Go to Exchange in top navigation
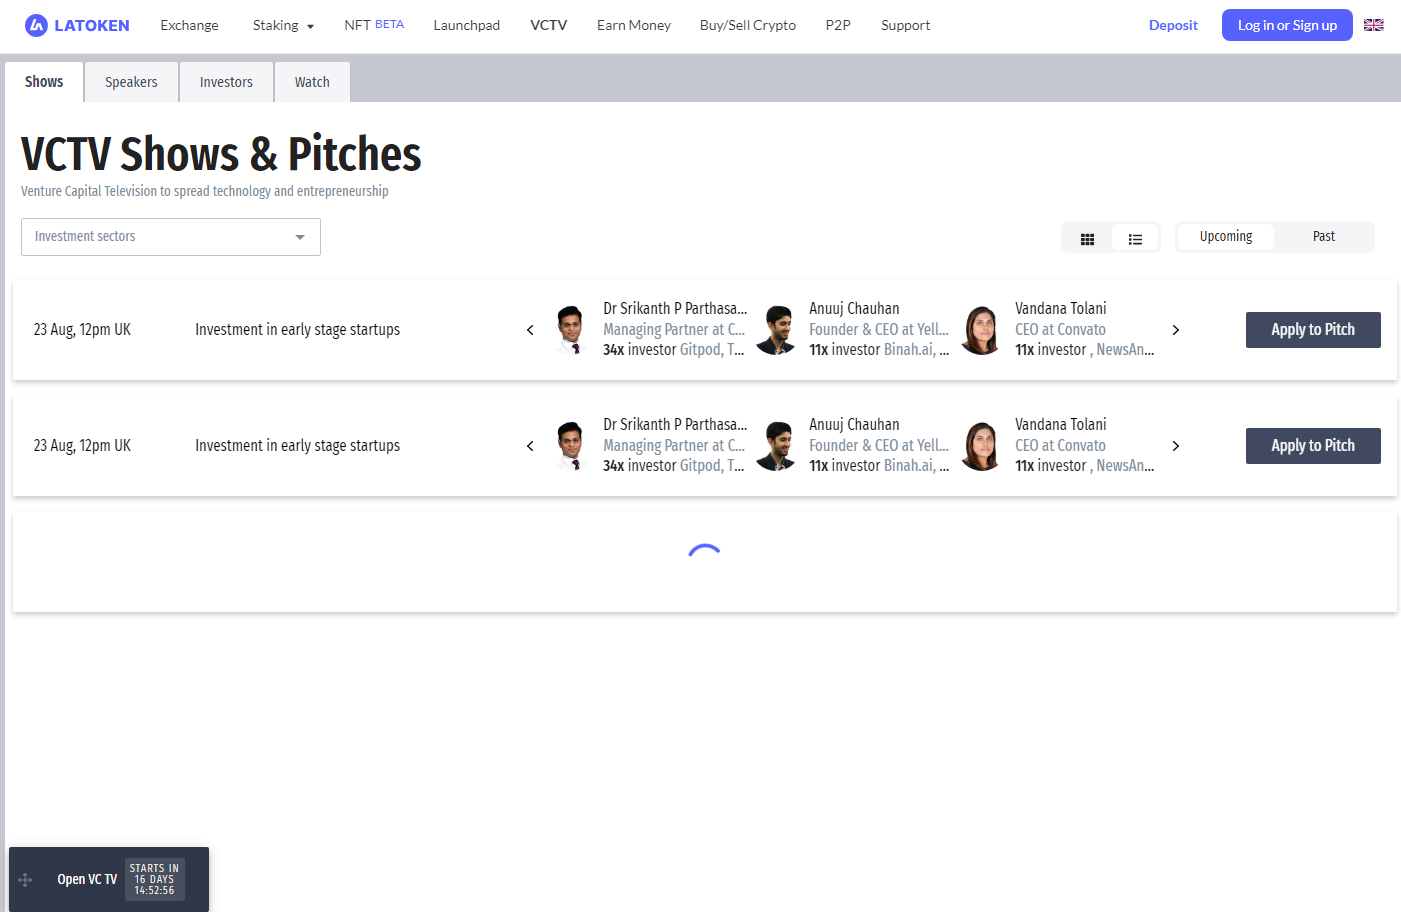The height and width of the screenshot is (912, 1401). [189, 25]
